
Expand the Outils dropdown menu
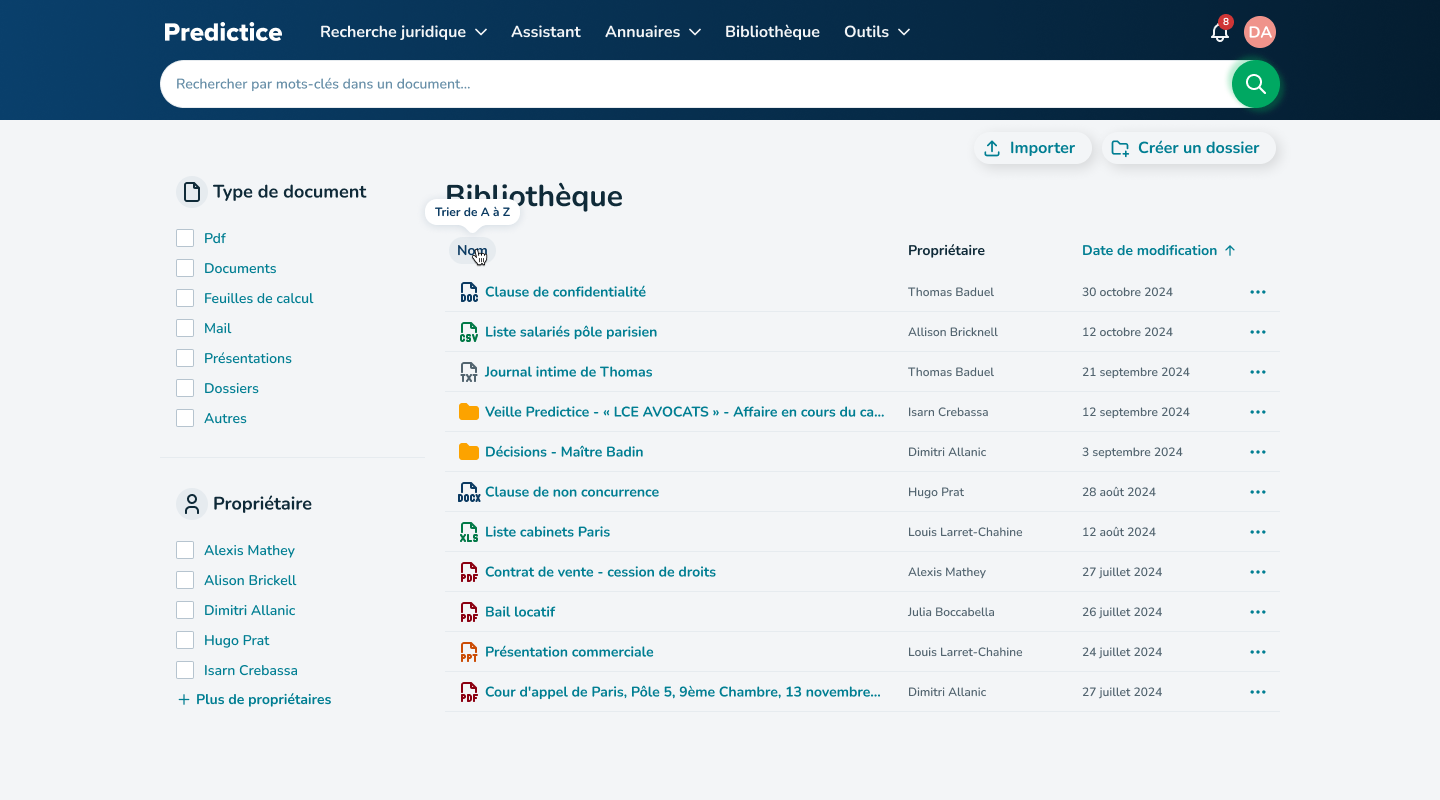(877, 32)
